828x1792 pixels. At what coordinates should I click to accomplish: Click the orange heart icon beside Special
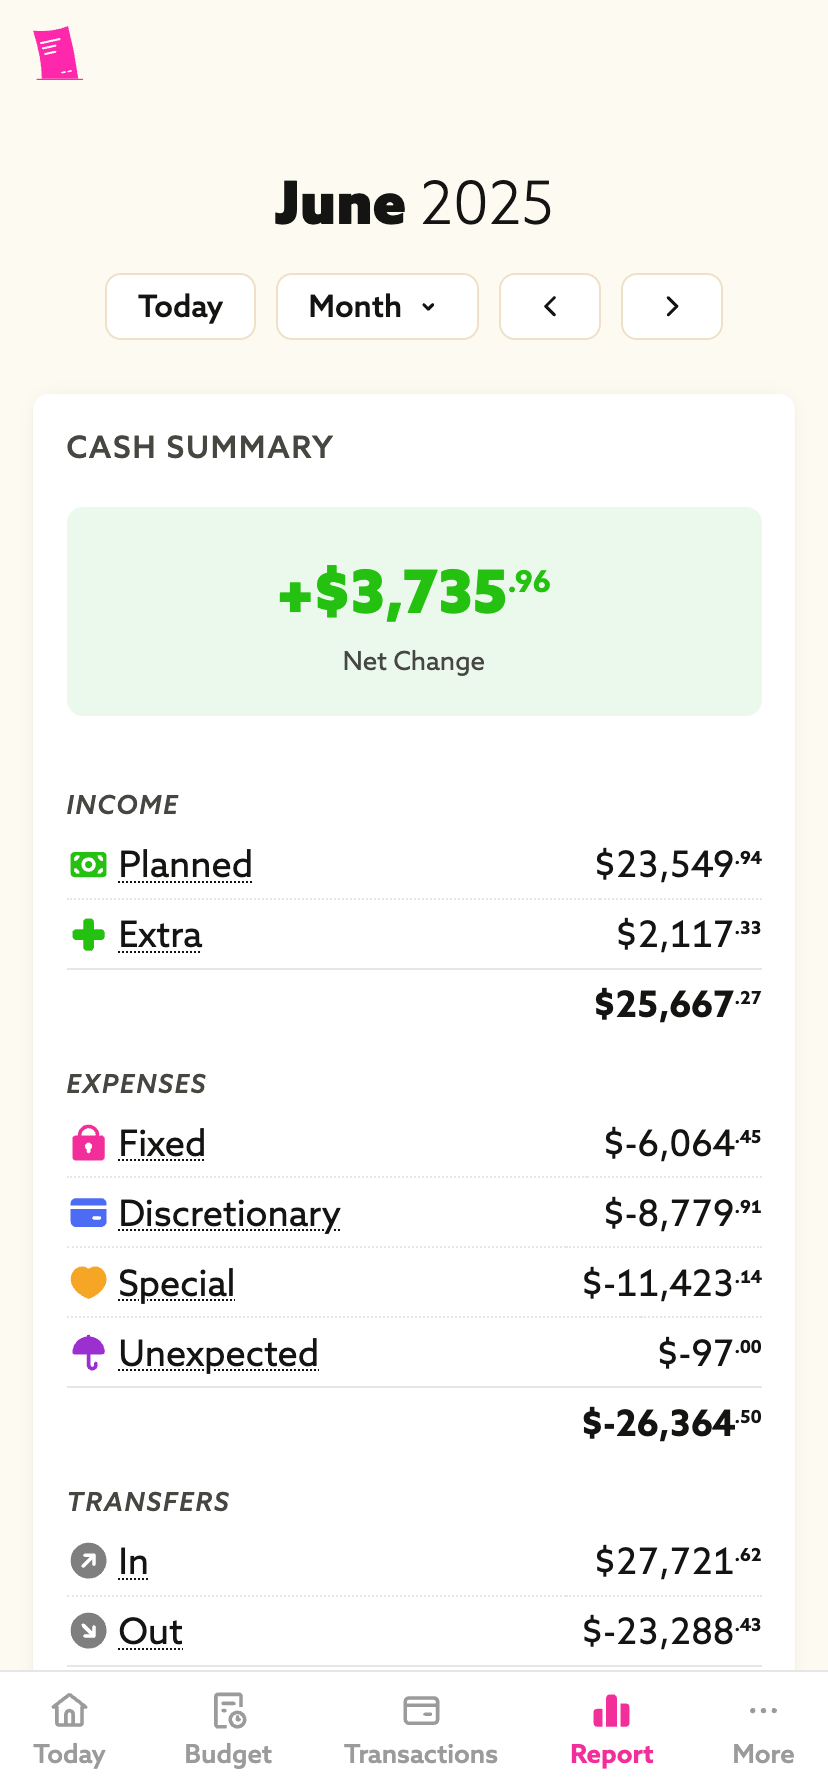88,1283
